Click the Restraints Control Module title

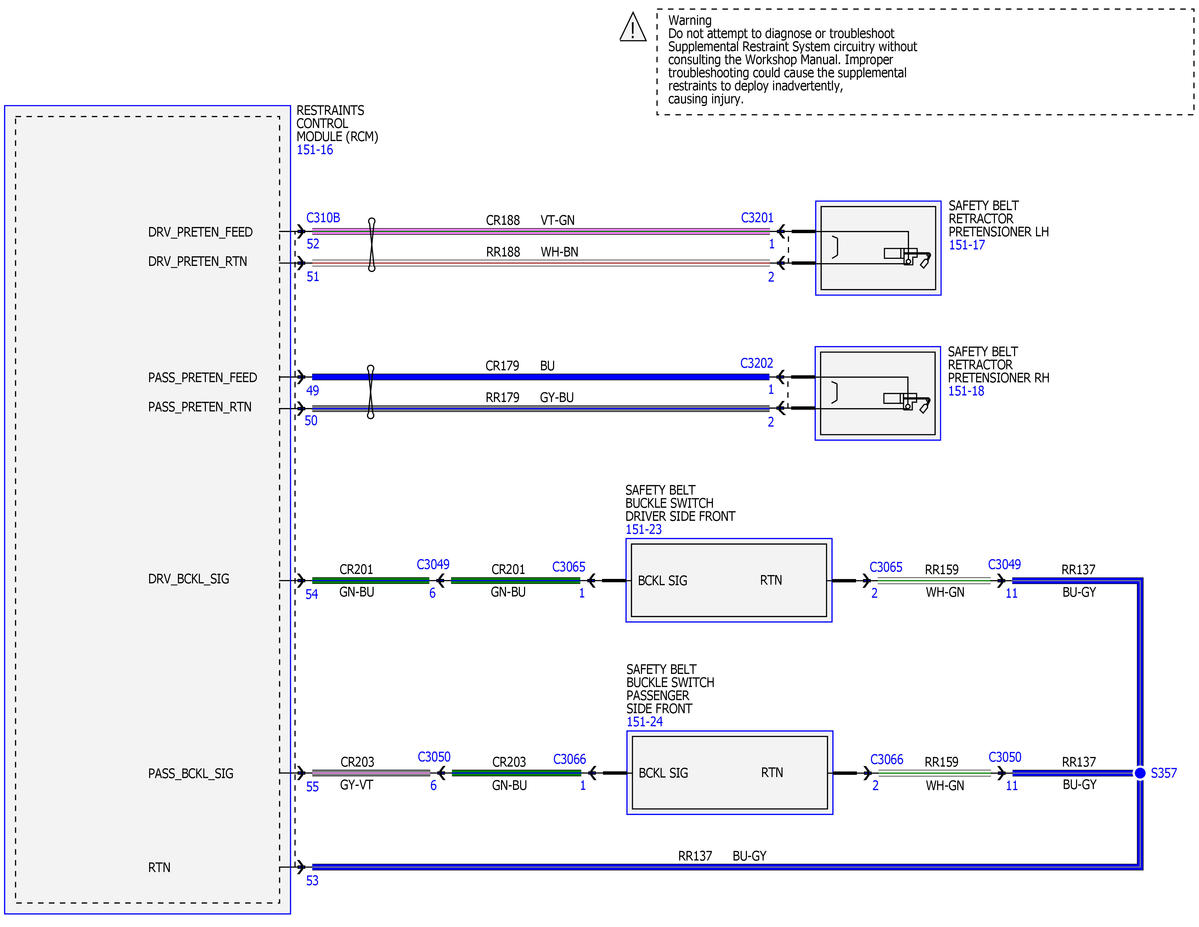(x=337, y=124)
